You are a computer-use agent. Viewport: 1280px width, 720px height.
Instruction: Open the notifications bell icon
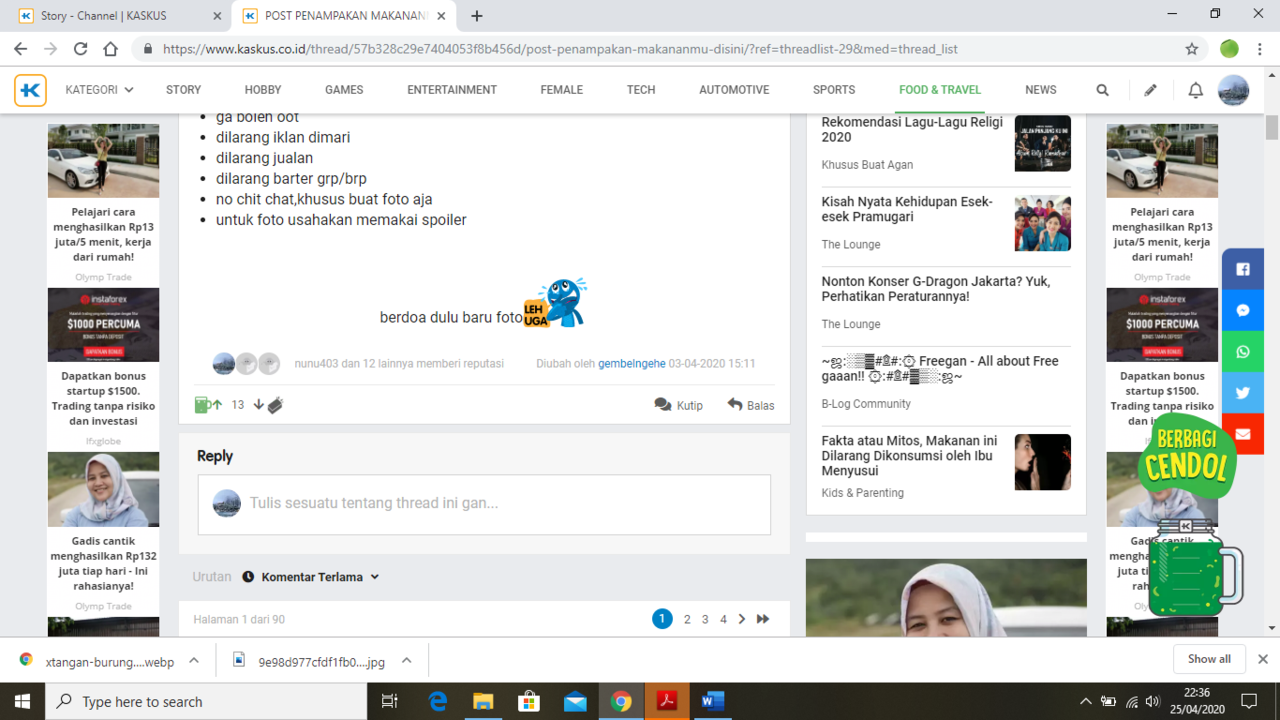tap(1195, 90)
